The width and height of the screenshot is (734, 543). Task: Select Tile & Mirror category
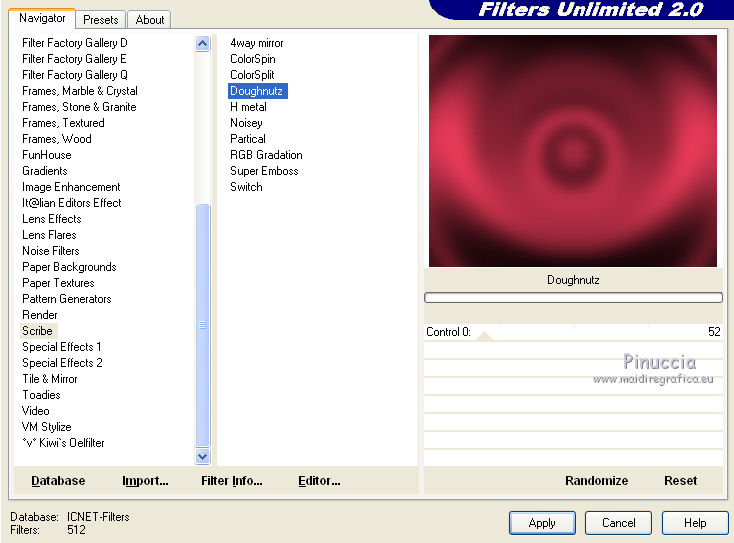[x=50, y=379]
